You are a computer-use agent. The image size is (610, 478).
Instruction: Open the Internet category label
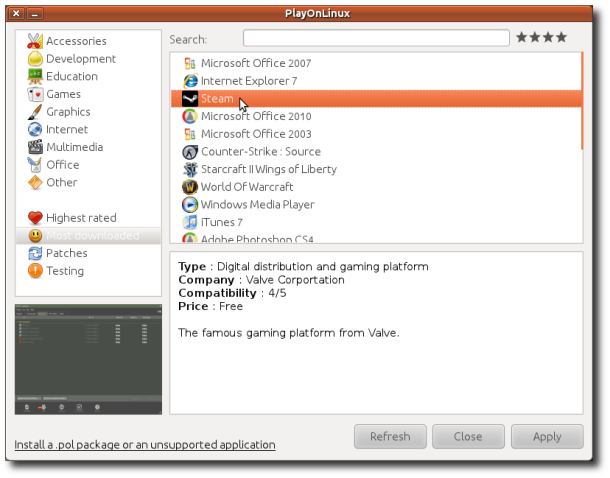pyautogui.click(x=67, y=130)
